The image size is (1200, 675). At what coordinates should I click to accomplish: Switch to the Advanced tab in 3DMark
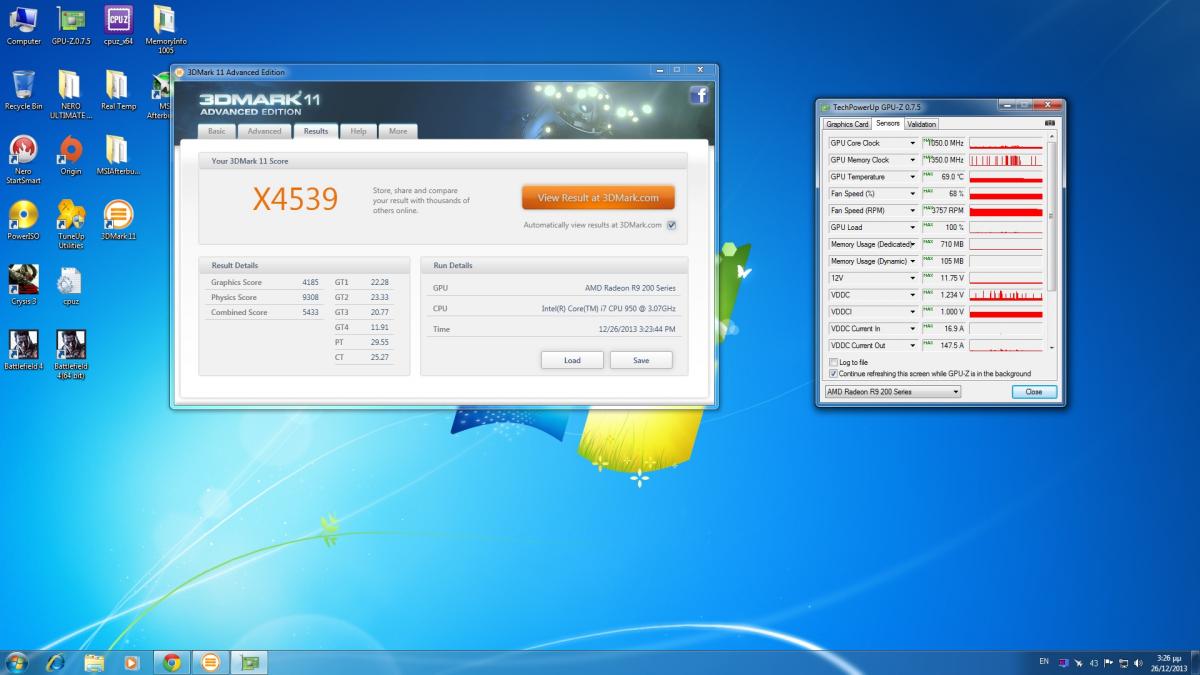tap(264, 131)
